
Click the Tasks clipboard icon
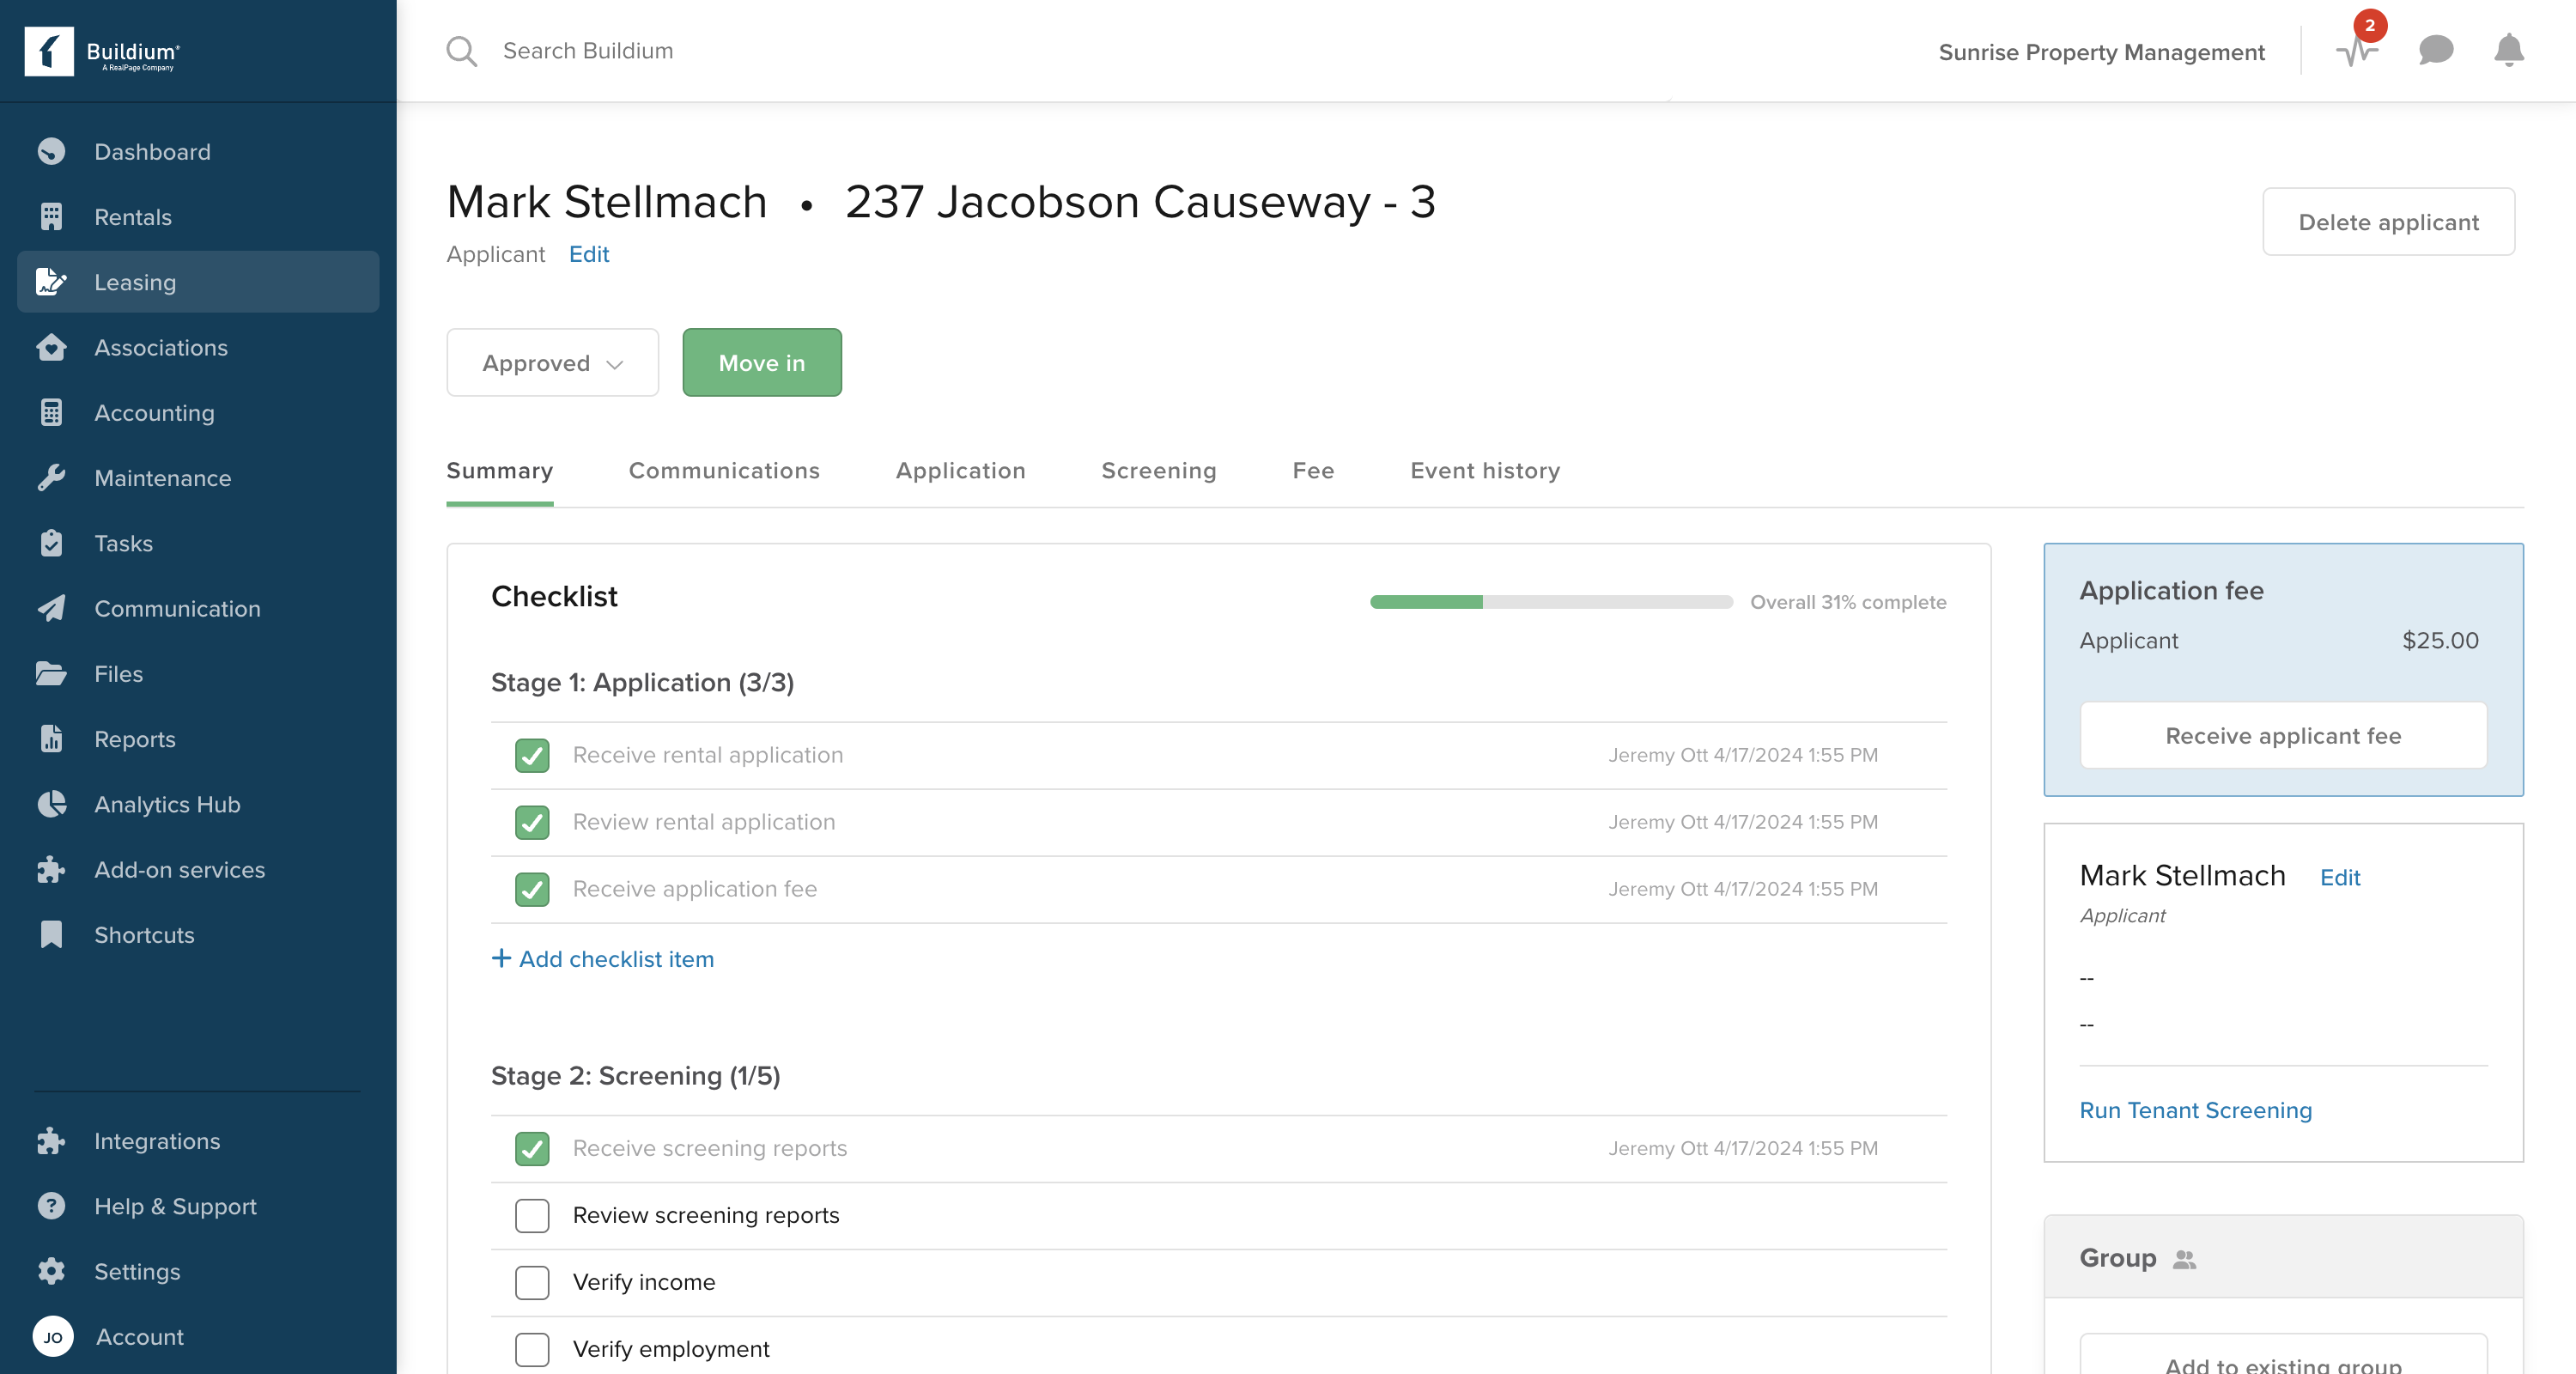tap(51, 543)
